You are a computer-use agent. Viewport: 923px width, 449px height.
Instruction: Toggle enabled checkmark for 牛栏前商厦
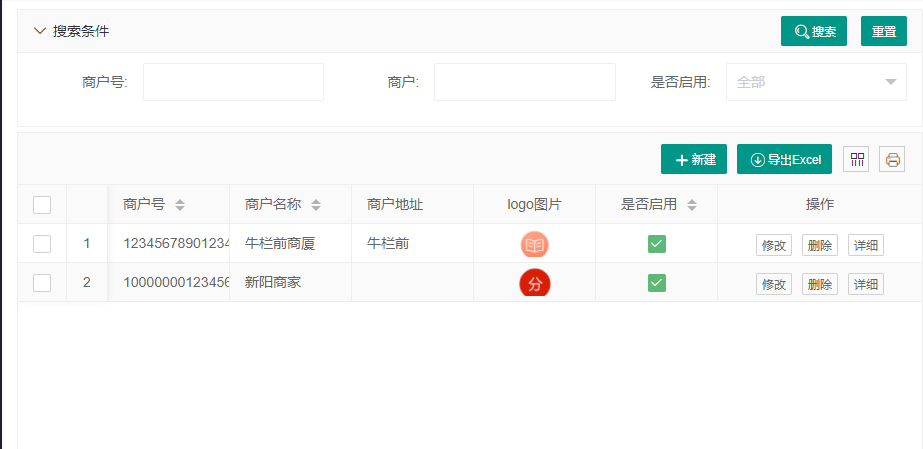pyautogui.click(x=657, y=244)
